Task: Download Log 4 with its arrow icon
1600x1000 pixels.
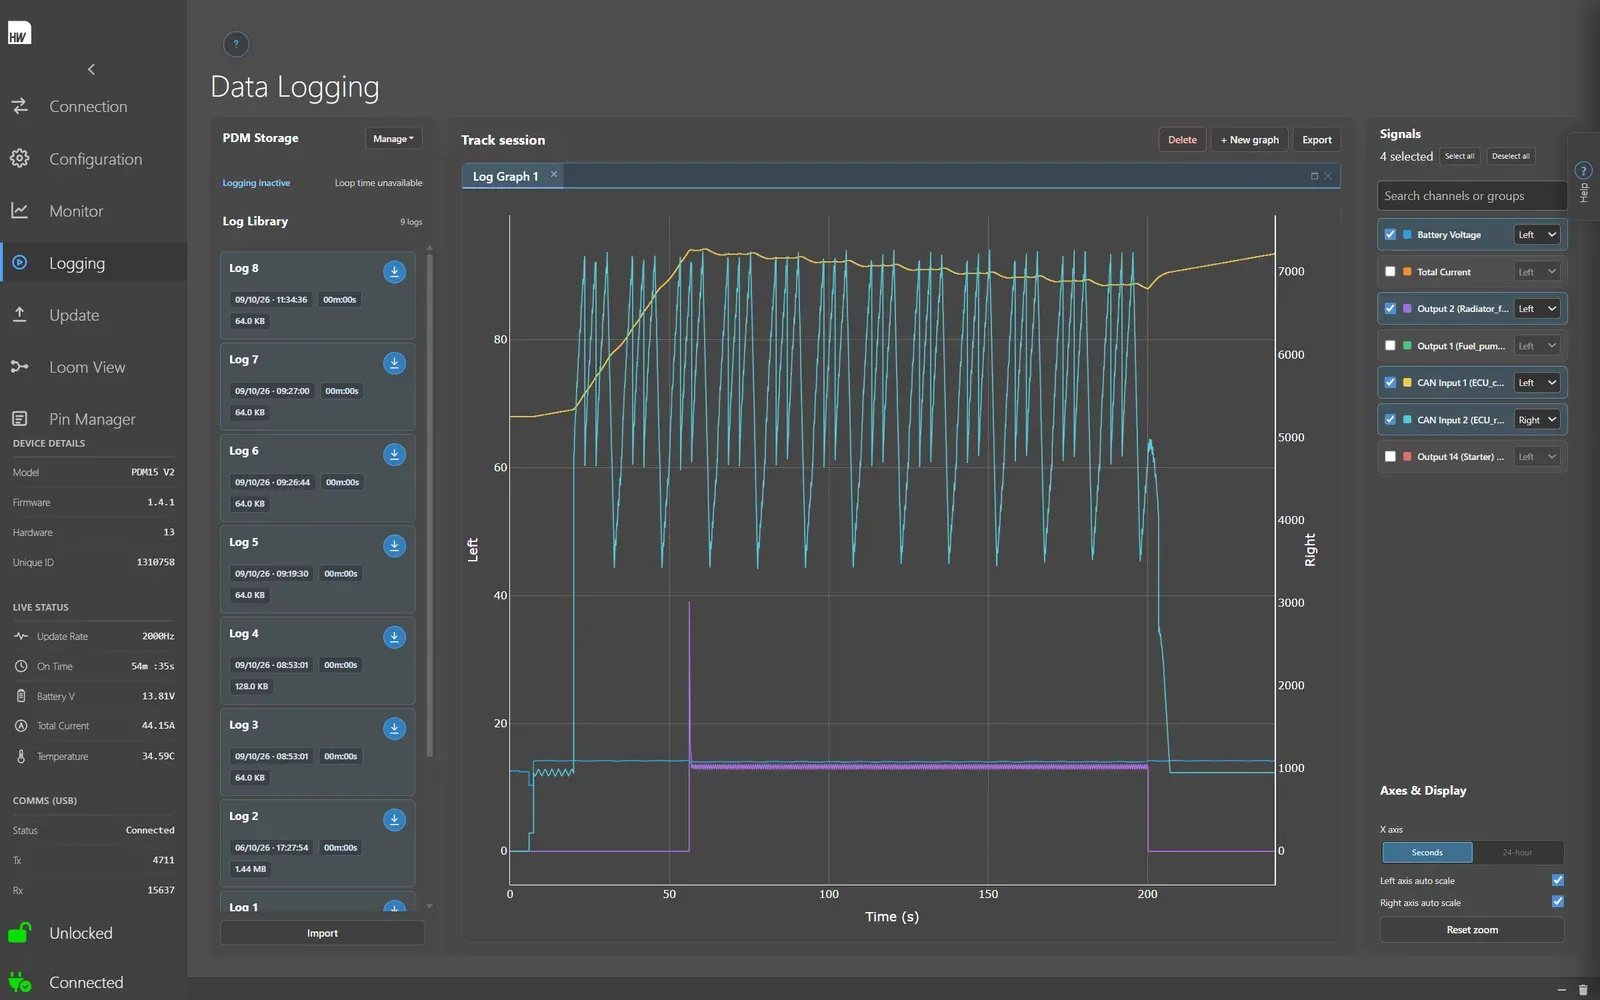Action: tap(394, 637)
